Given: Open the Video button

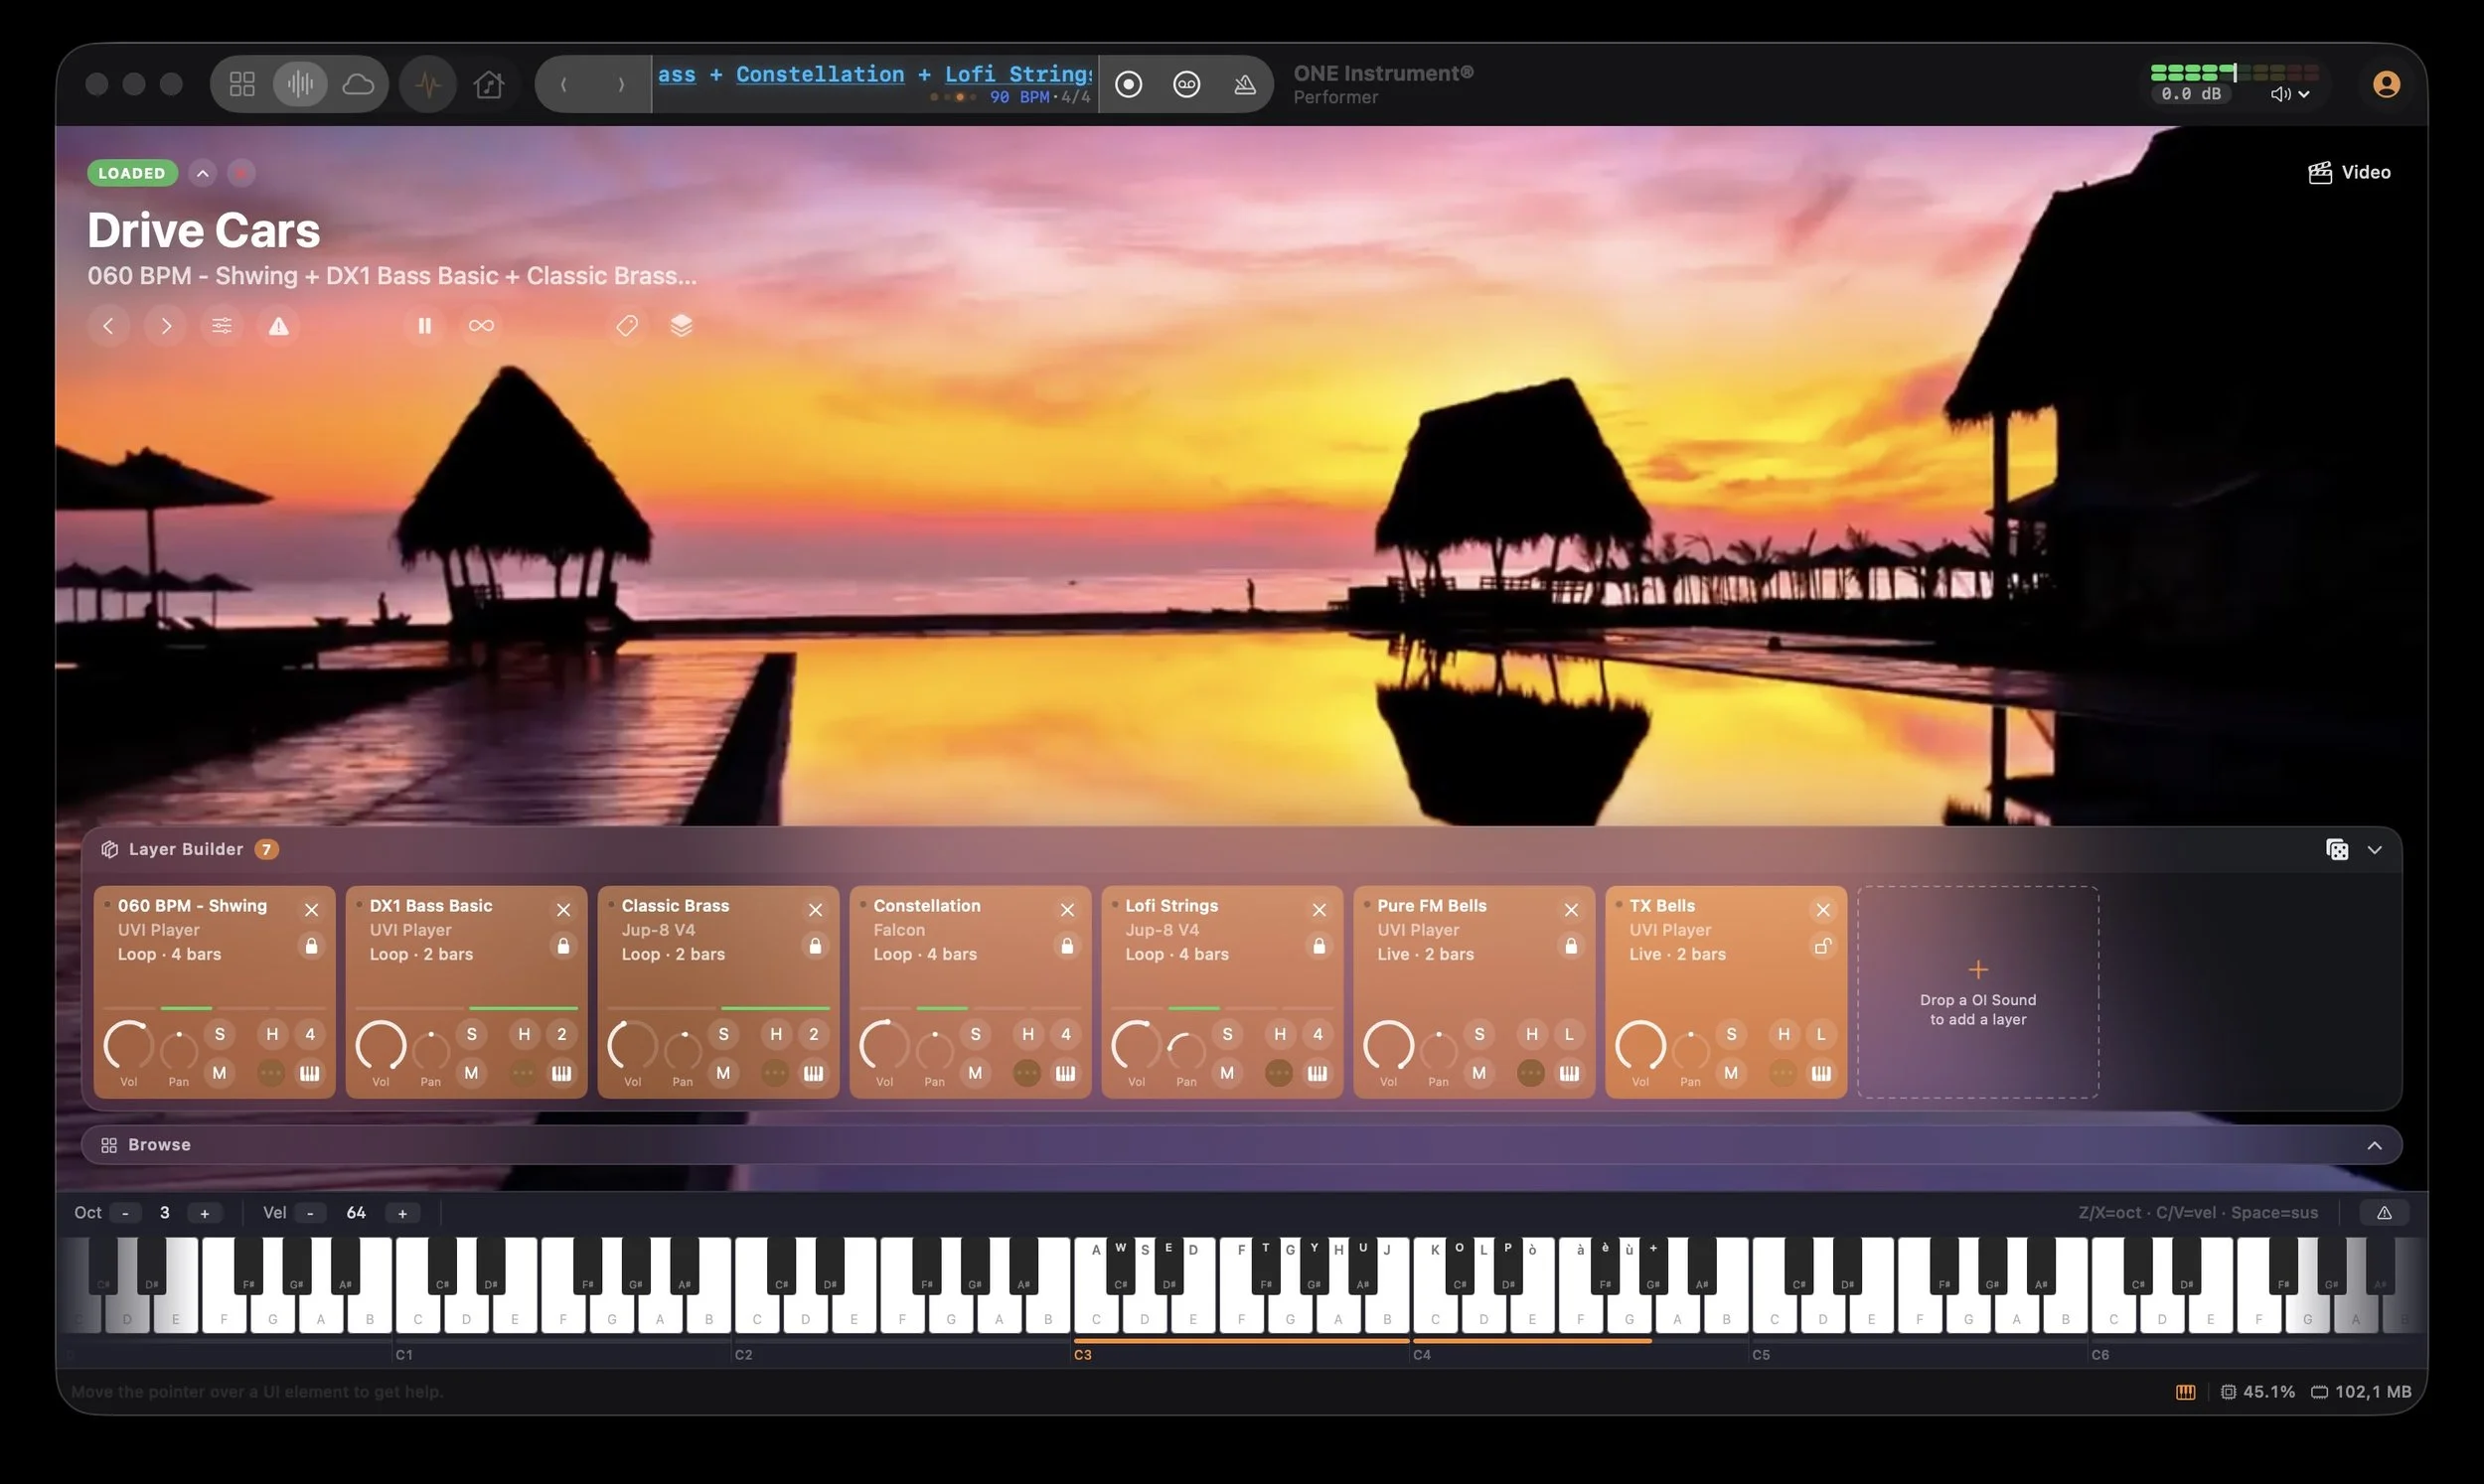Looking at the screenshot, I should point(2349,172).
